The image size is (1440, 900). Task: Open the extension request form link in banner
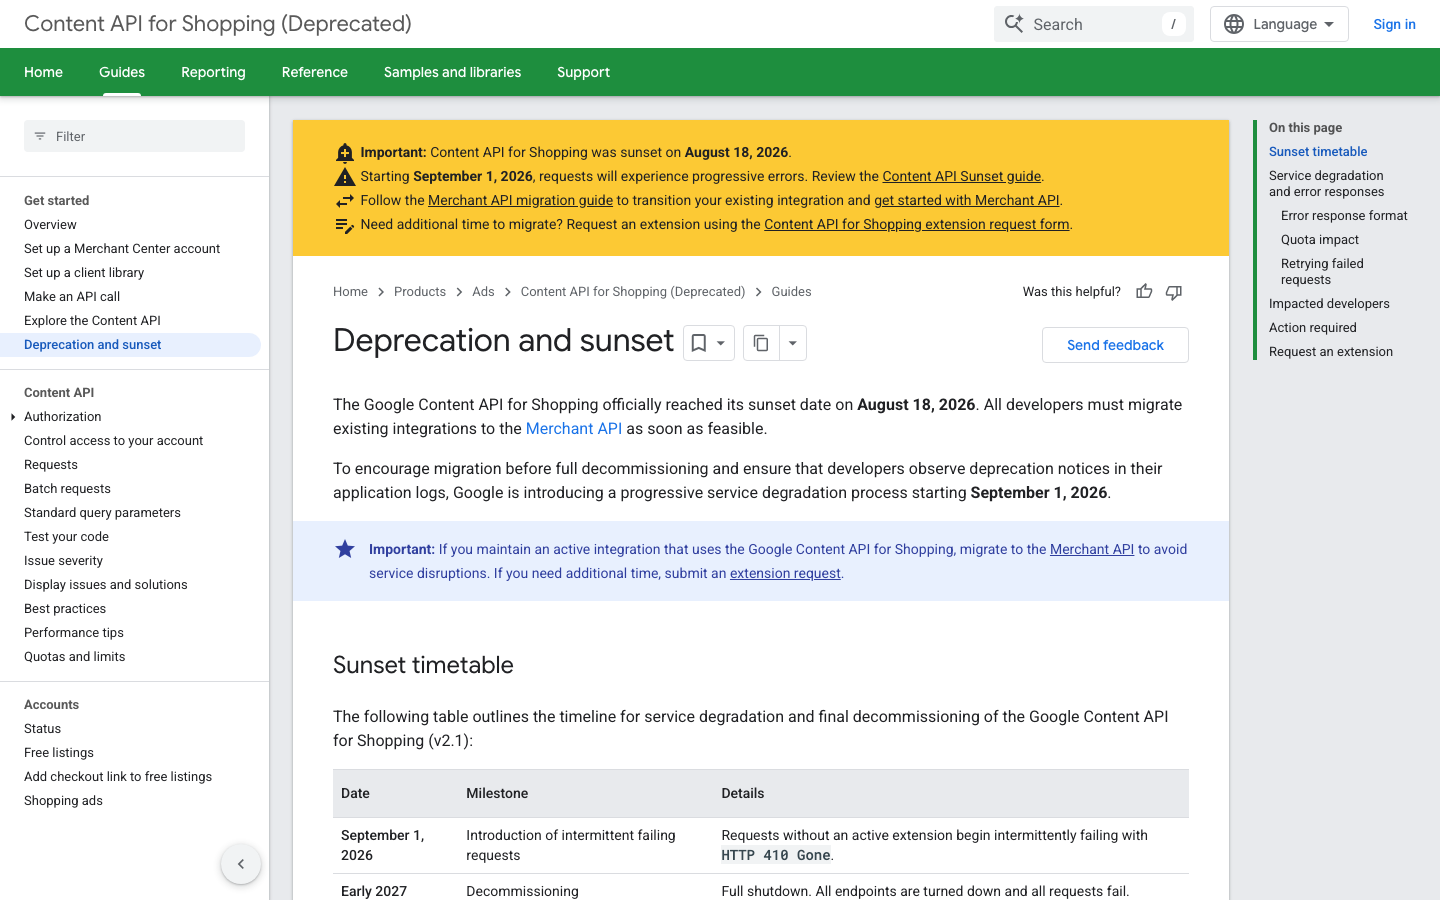[917, 224]
